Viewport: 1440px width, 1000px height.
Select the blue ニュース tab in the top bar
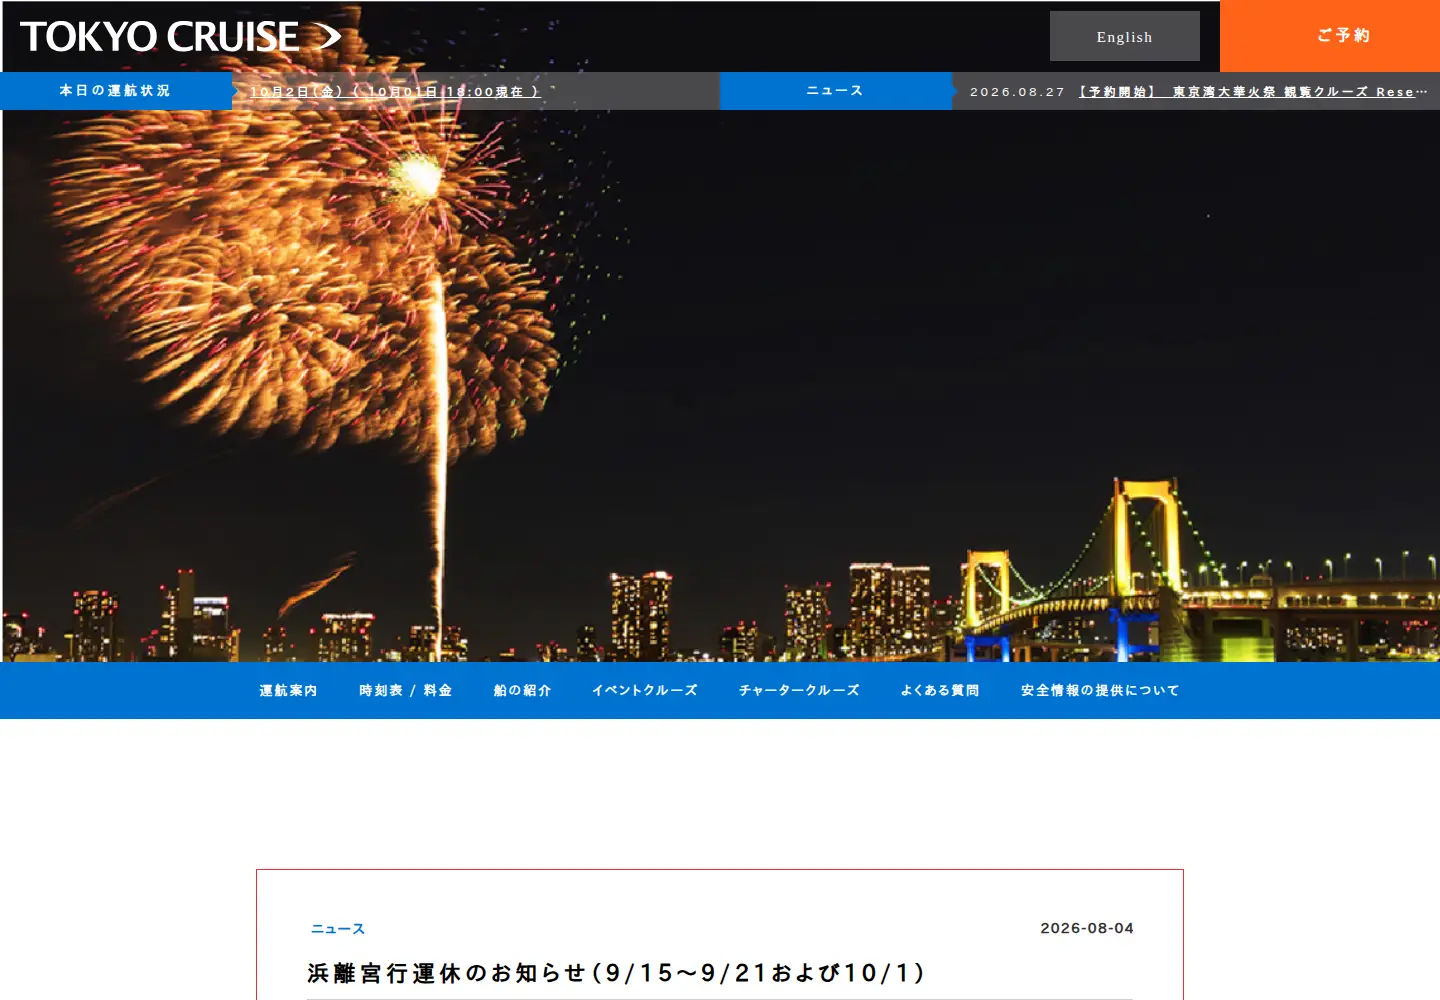coord(835,91)
